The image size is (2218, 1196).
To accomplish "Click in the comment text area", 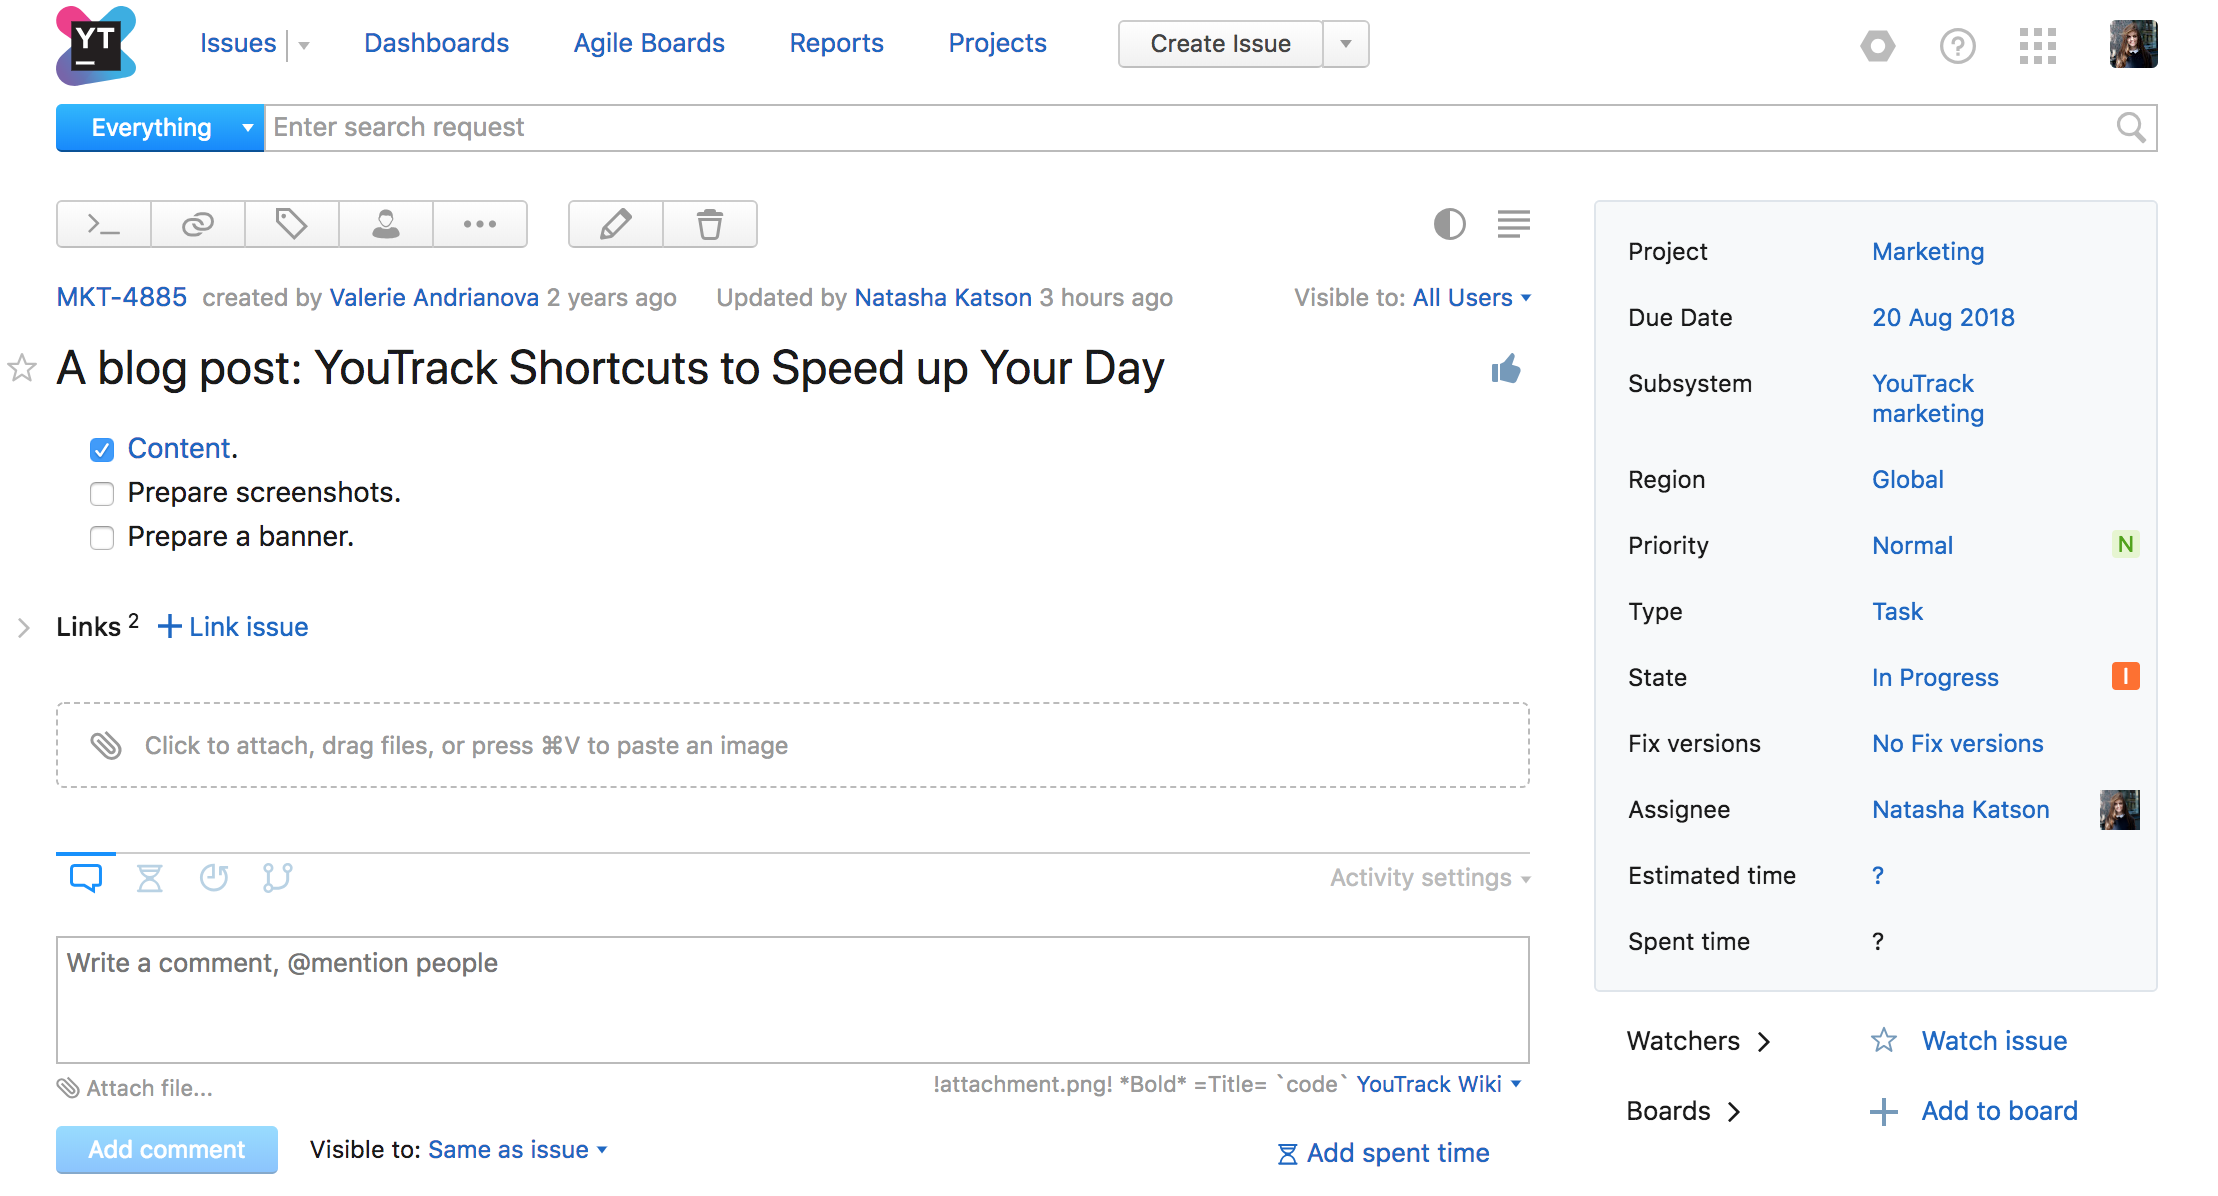I will tap(793, 1000).
